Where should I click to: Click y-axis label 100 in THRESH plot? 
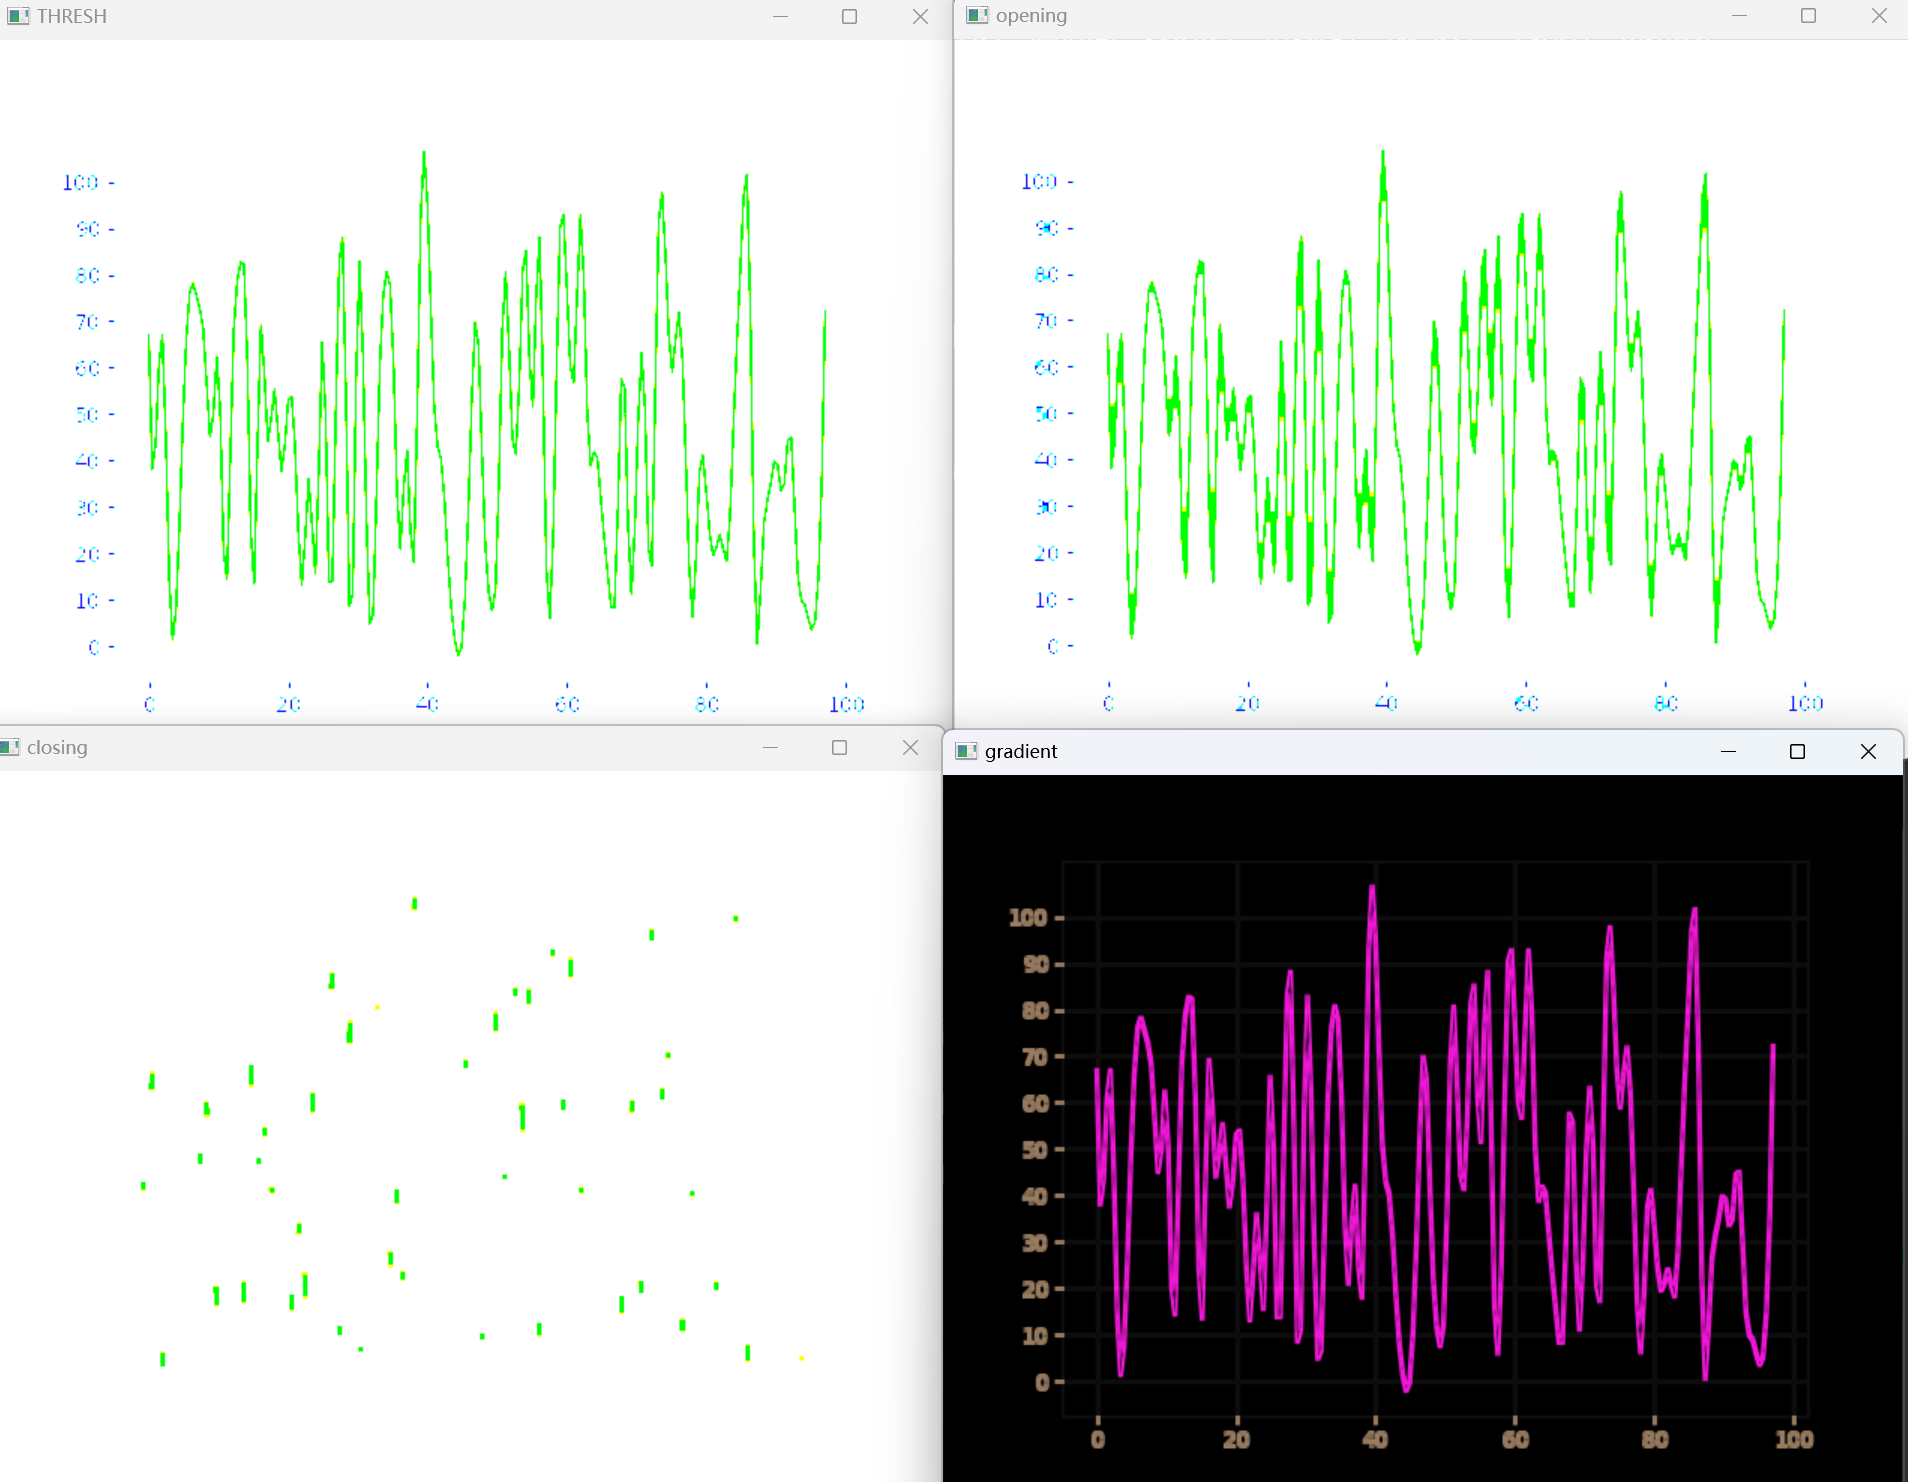point(80,182)
